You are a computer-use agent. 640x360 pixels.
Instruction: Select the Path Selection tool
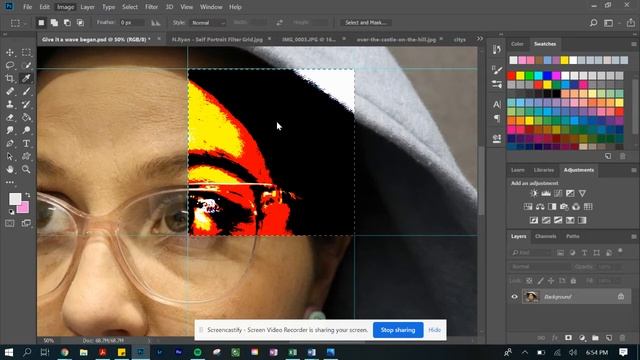tap(10, 156)
